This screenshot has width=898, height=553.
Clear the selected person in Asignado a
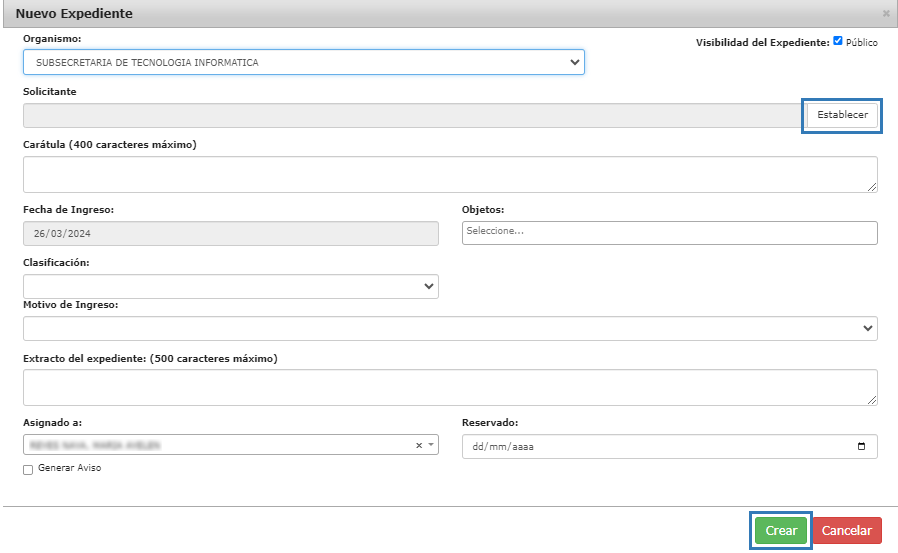click(419, 446)
